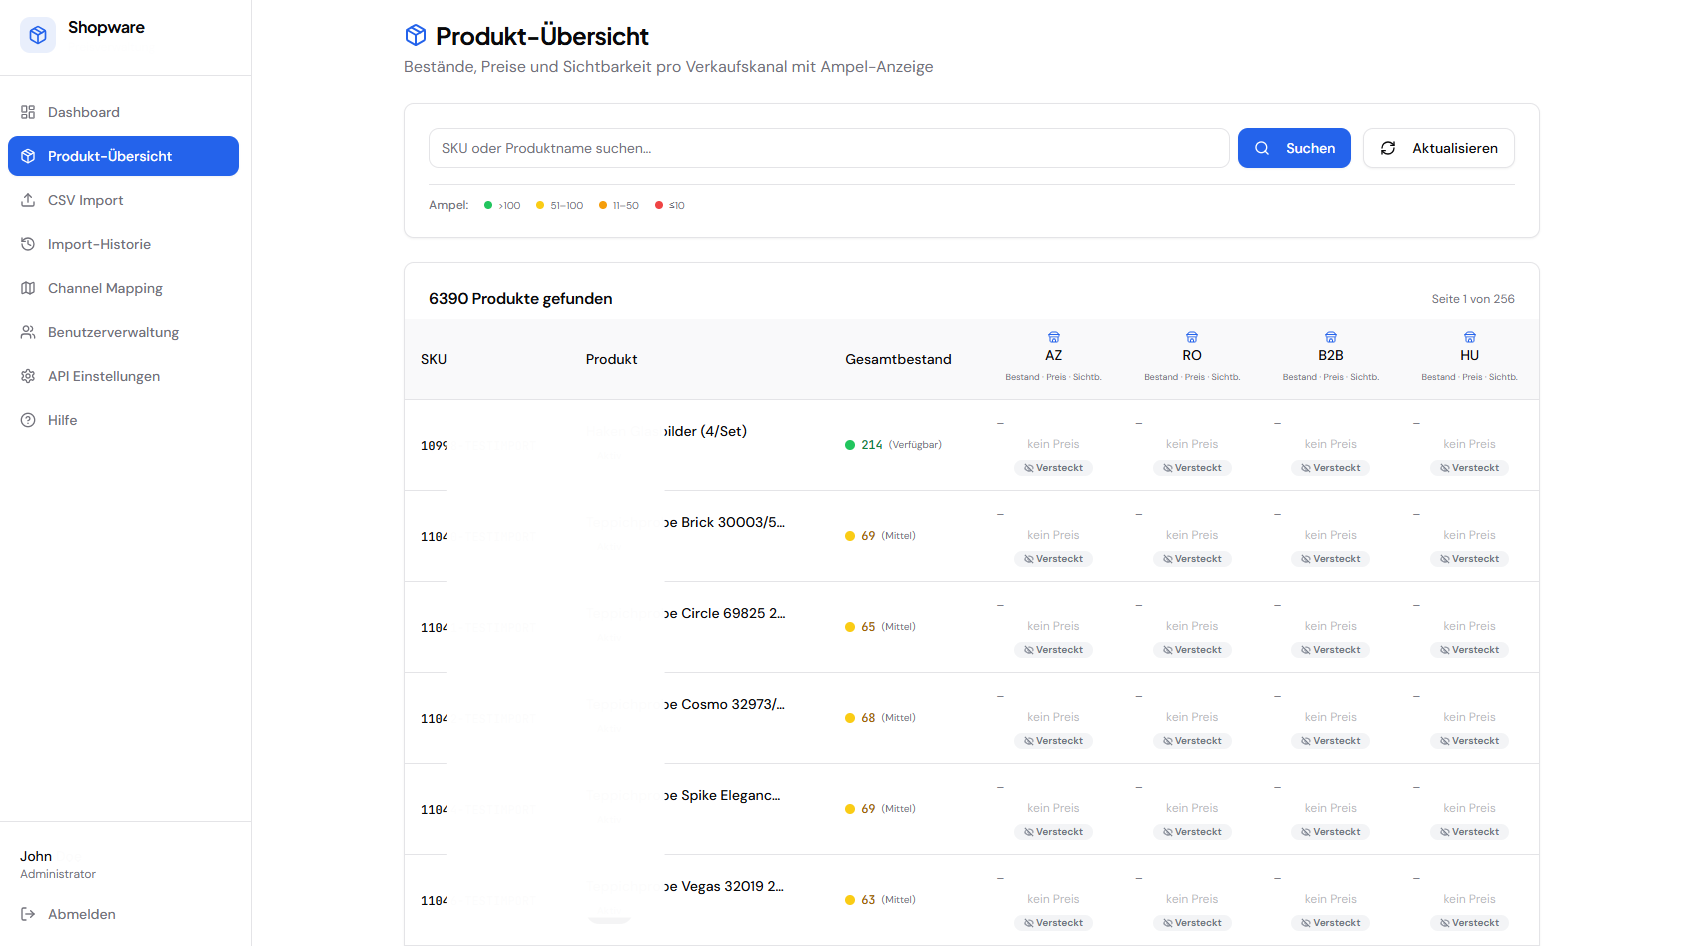The height and width of the screenshot is (946, 1683).
Task: Focus the SKU oder Produktname search field
Action: tap(829, 148)
